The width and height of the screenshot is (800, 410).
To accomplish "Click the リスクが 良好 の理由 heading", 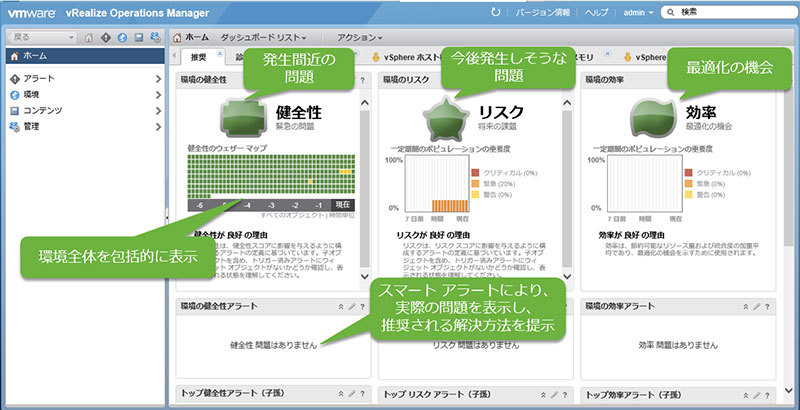I will point(433,236).
